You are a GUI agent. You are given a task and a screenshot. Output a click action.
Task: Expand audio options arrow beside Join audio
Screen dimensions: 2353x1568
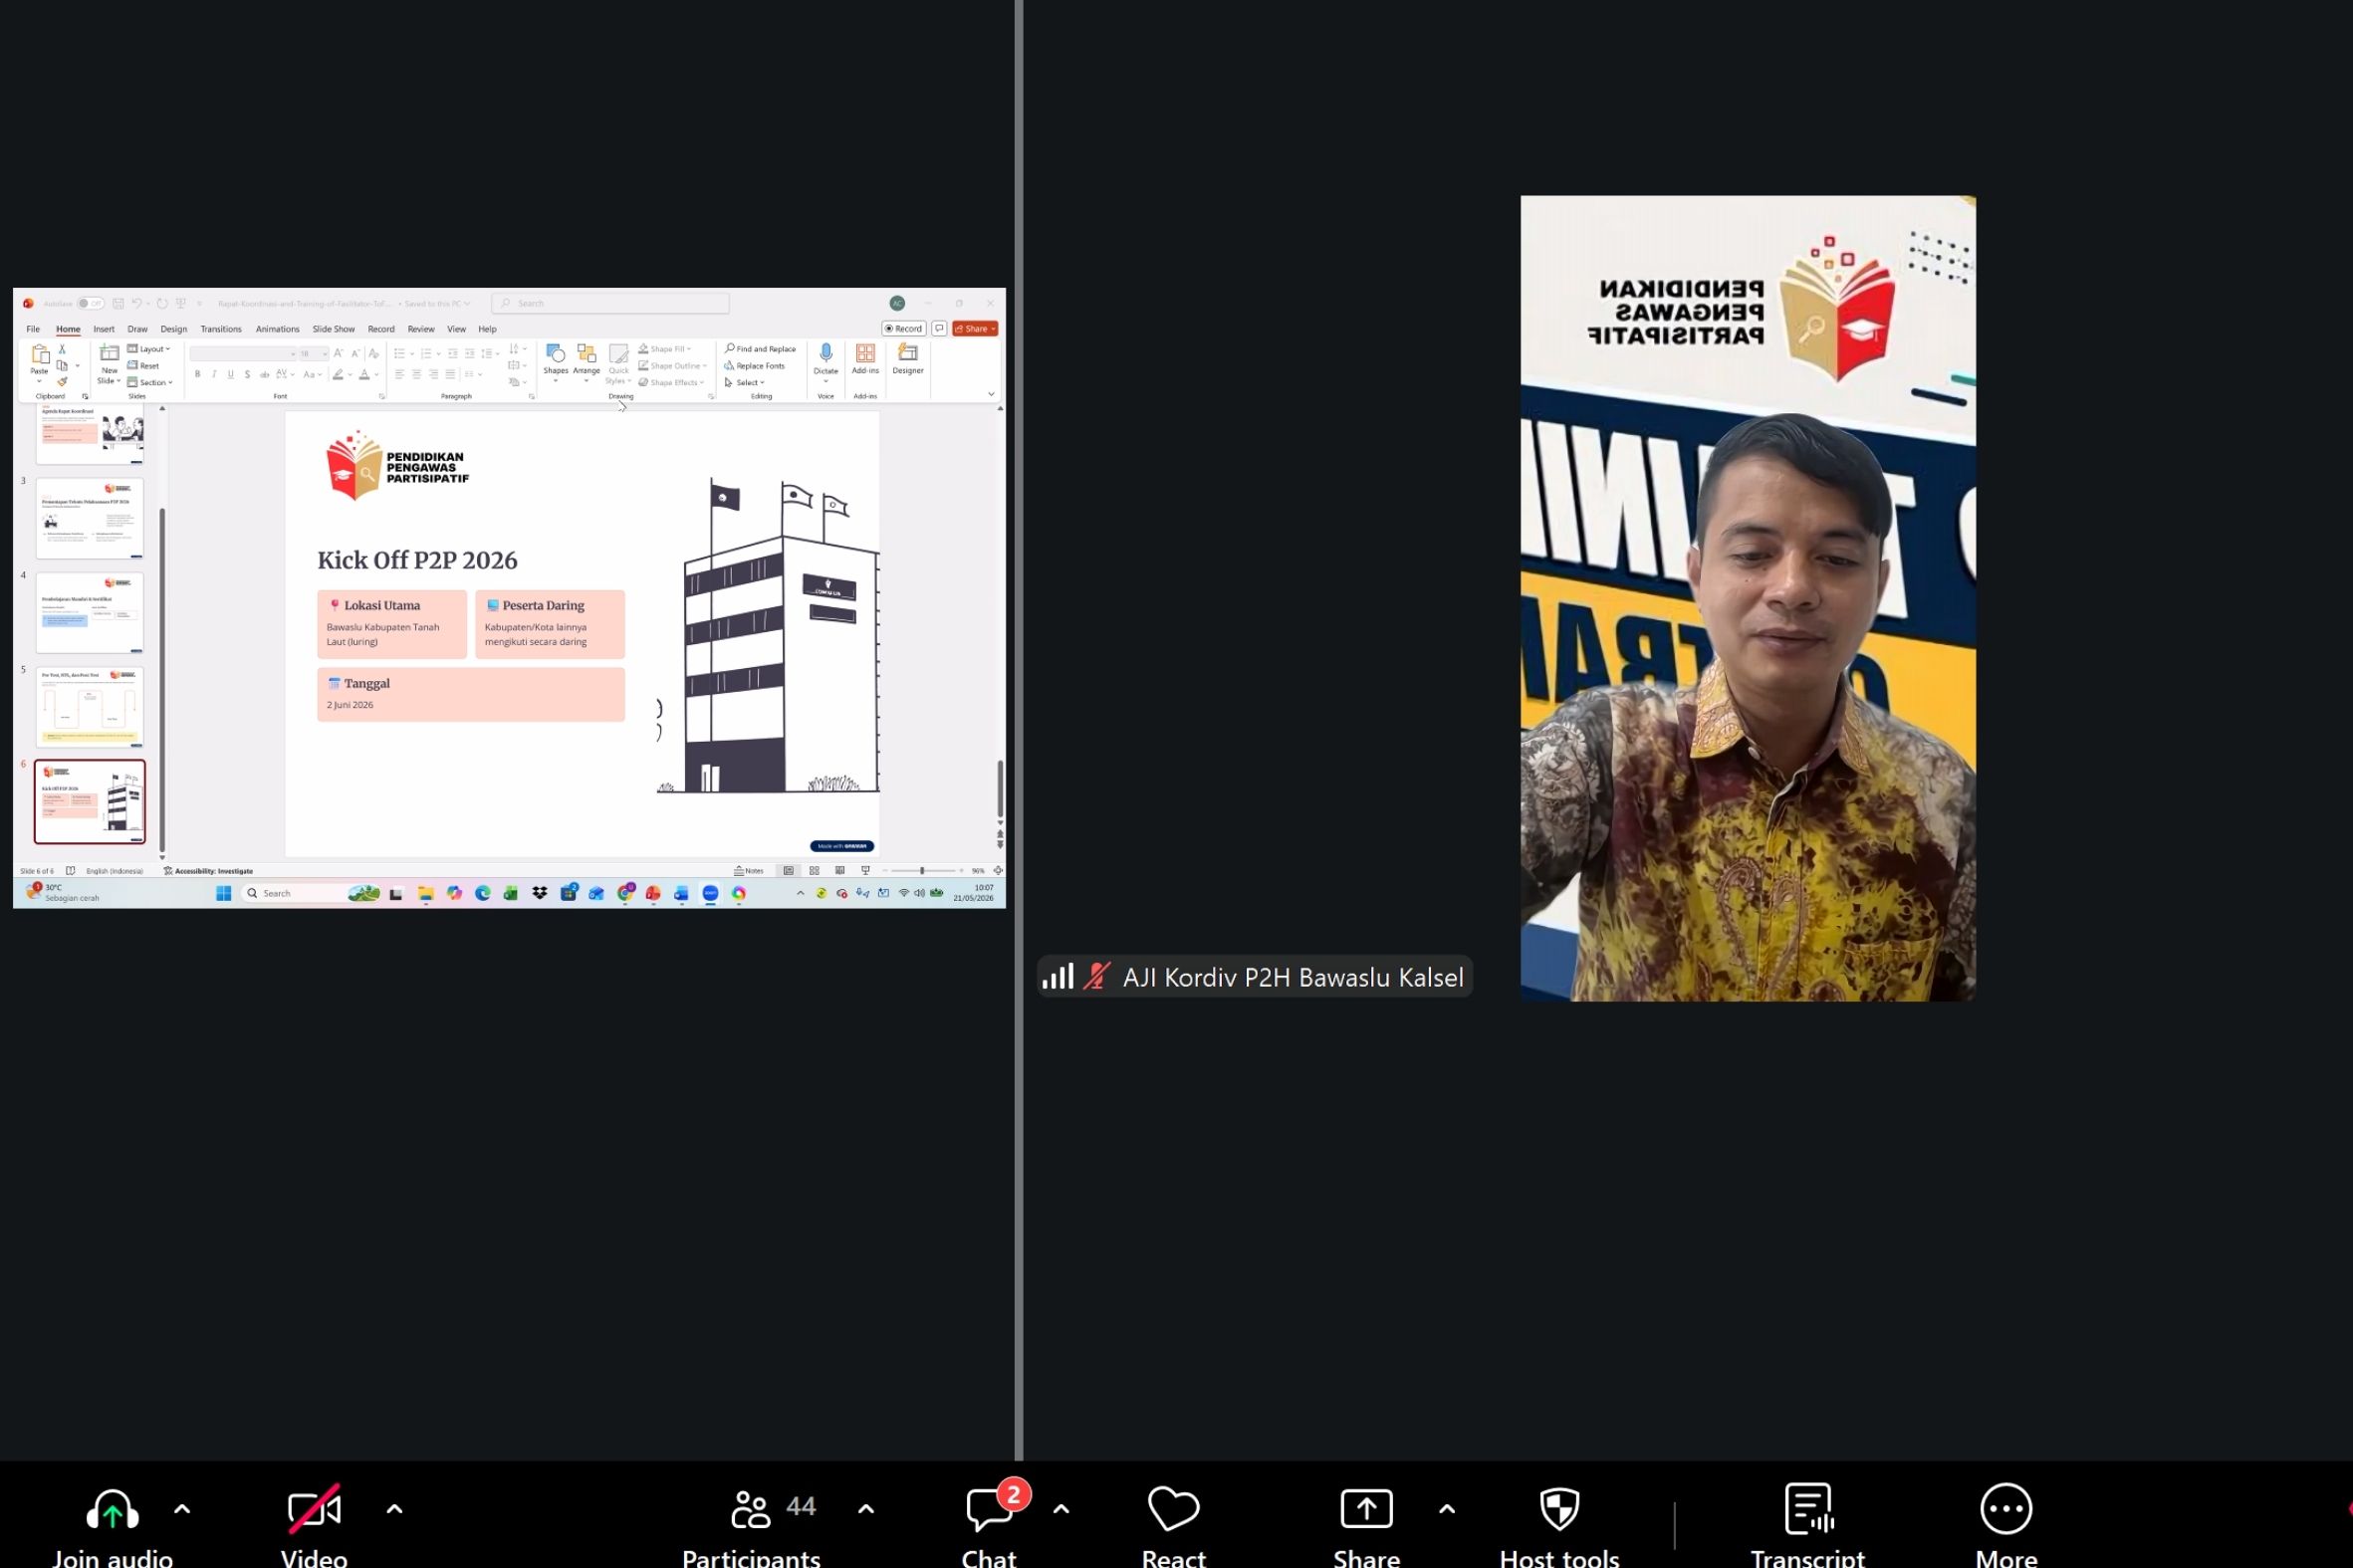[182, 1509]
